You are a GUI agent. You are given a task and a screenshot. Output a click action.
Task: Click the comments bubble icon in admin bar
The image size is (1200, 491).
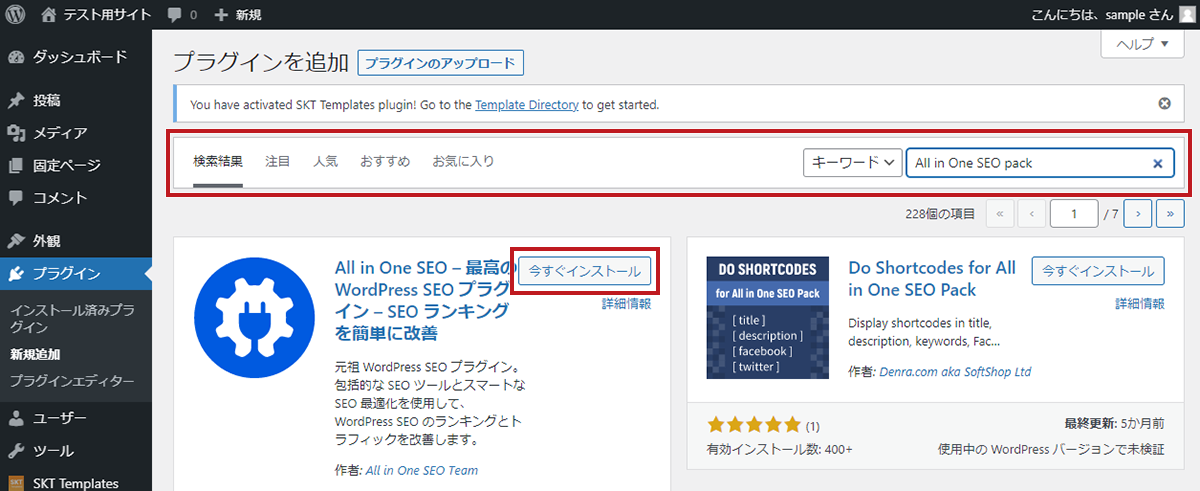coord(176,14)
